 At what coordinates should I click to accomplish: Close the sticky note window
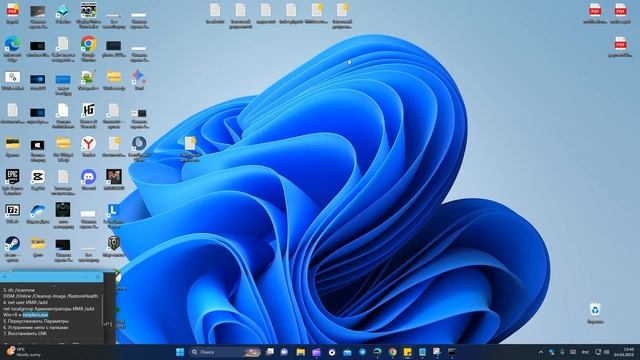pos(98,277)
